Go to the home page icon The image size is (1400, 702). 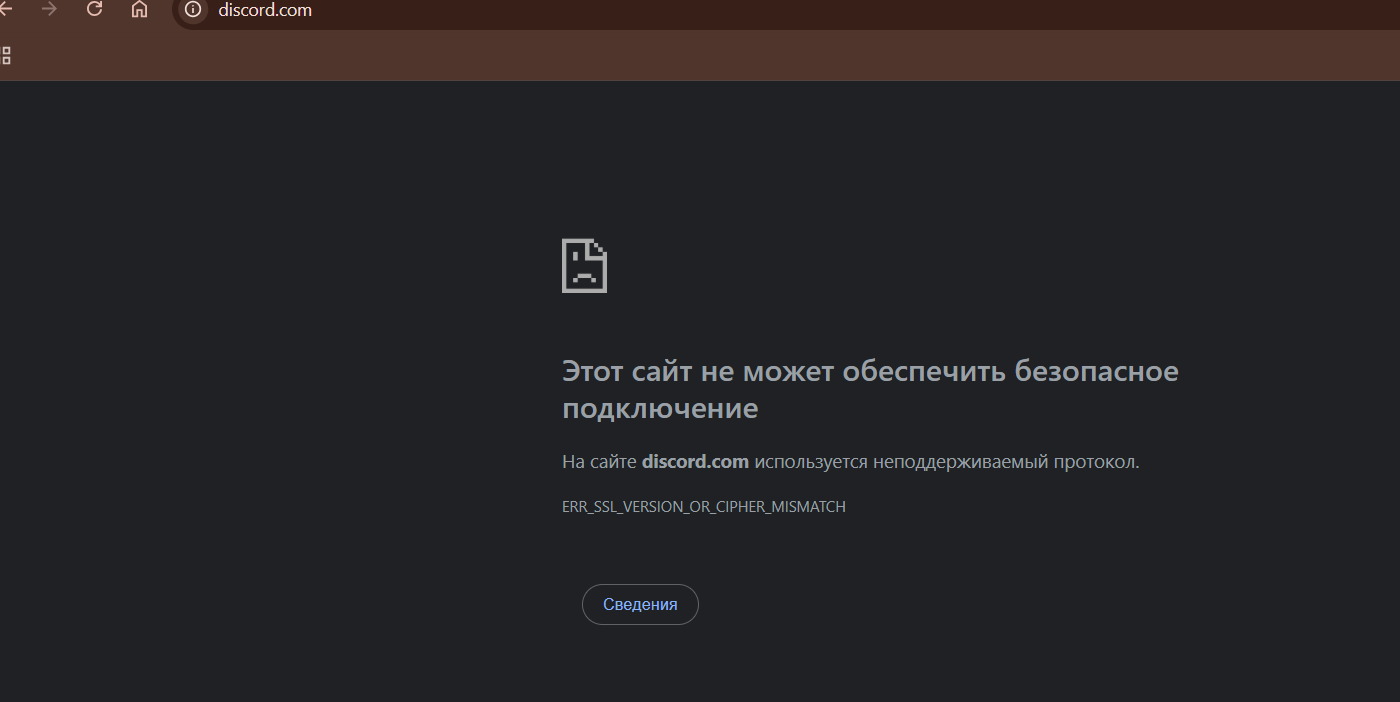(139, 10)
